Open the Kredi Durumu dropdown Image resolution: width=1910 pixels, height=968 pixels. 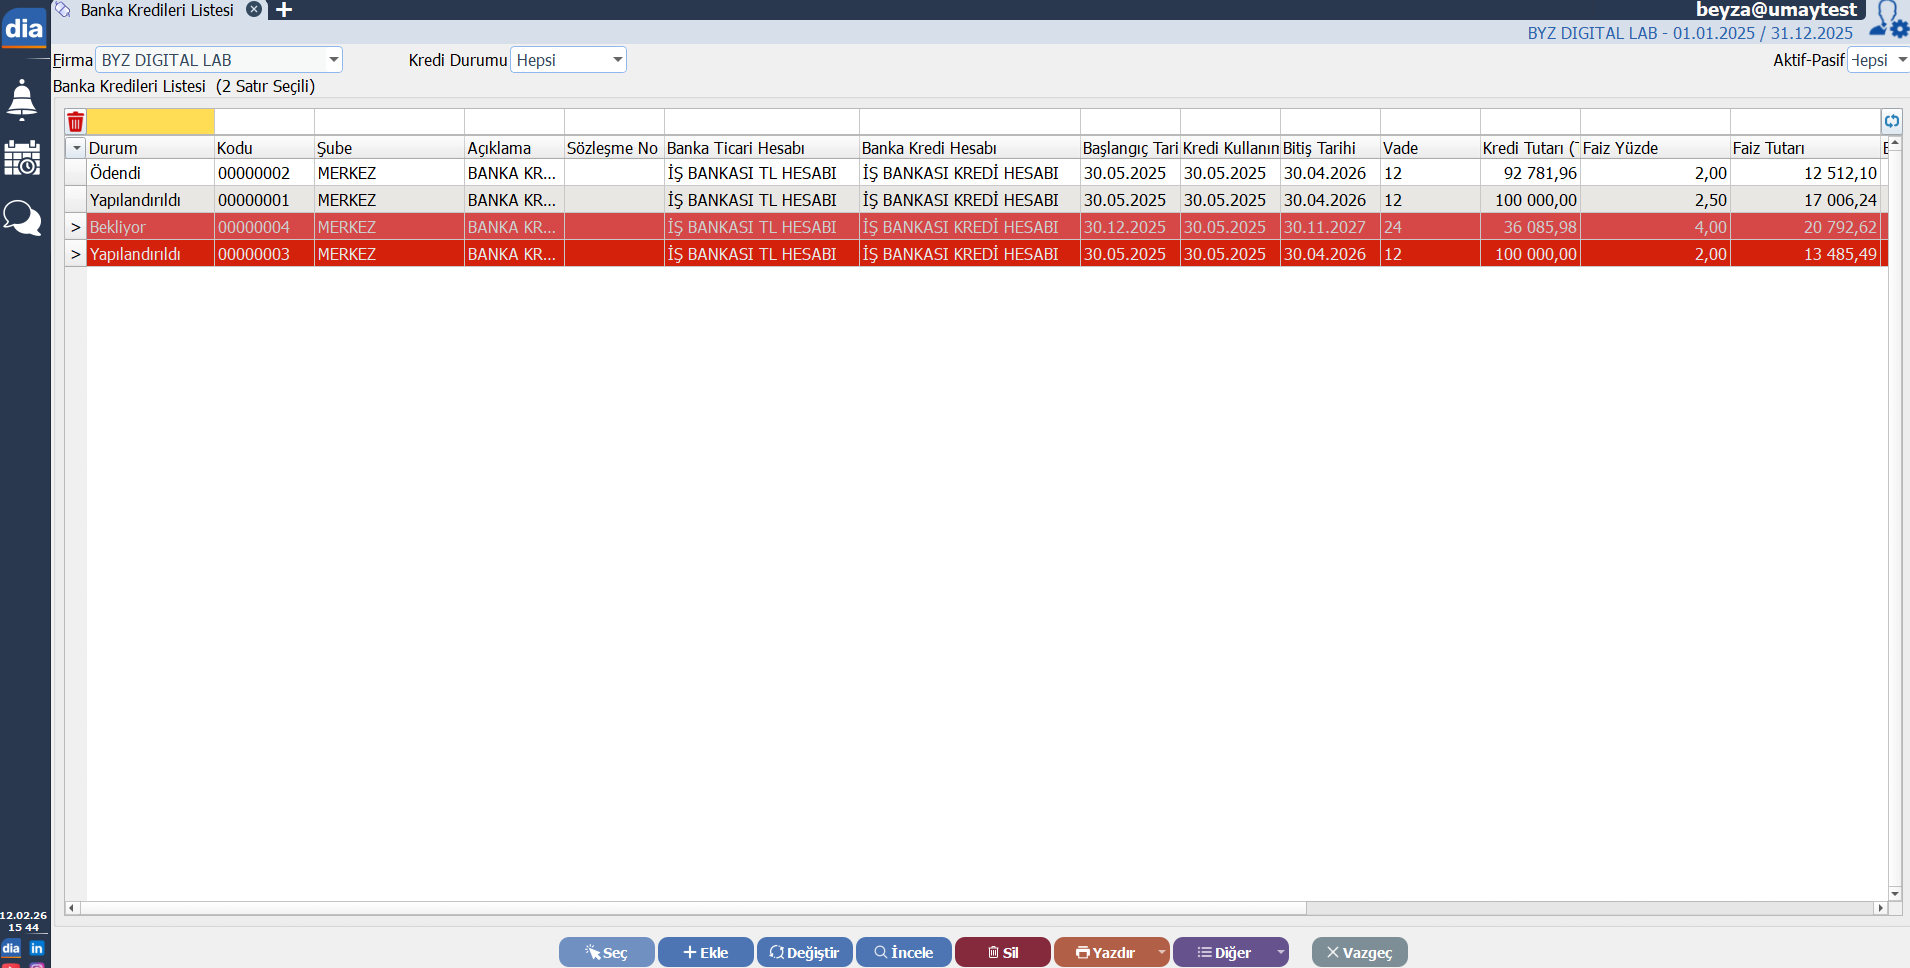click(617, 60)
